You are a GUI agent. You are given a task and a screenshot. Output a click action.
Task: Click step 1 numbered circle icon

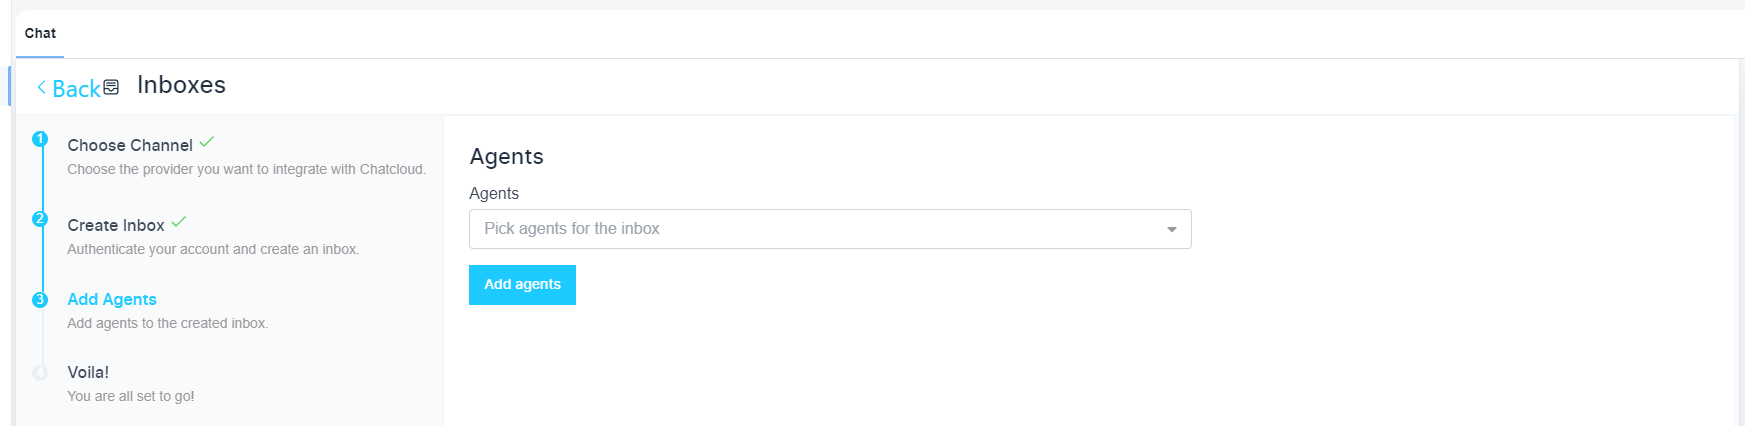[40, 139]
